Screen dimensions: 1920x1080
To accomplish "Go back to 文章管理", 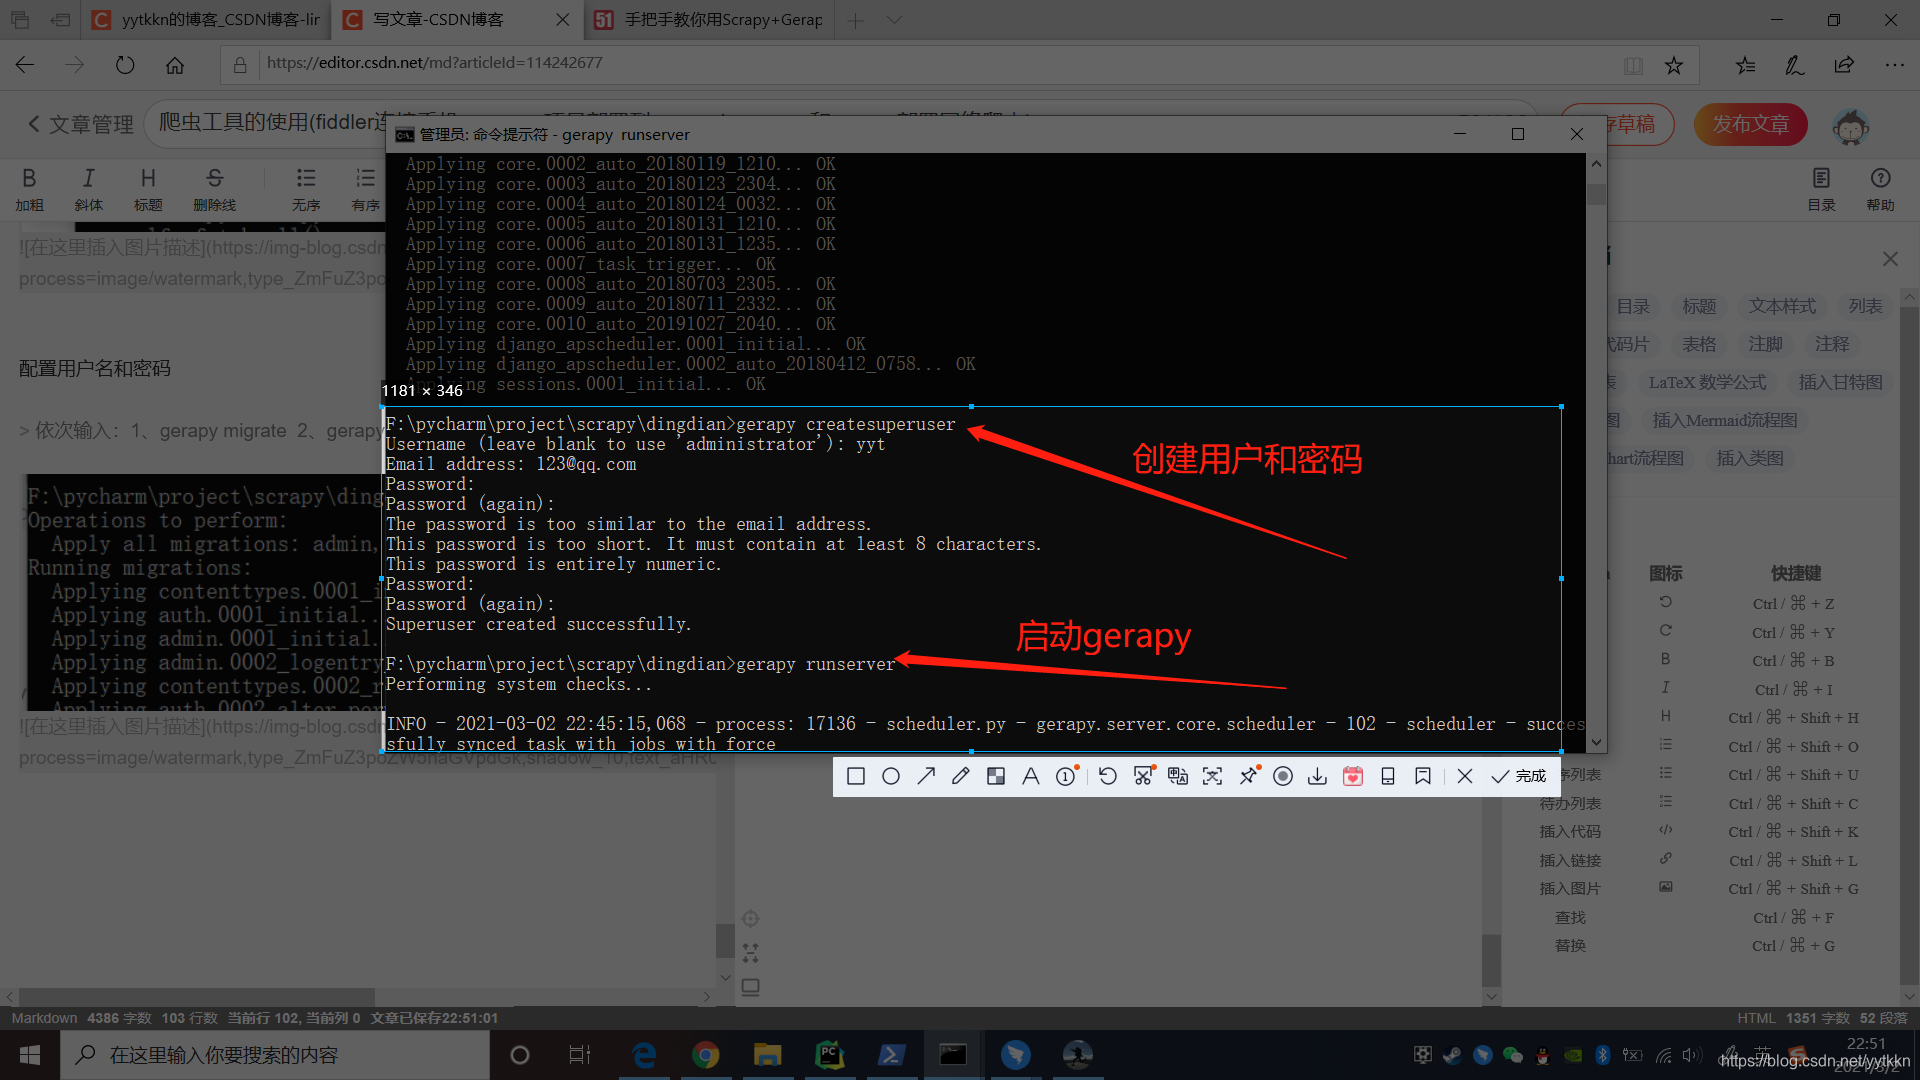I will tap(80, 125).
